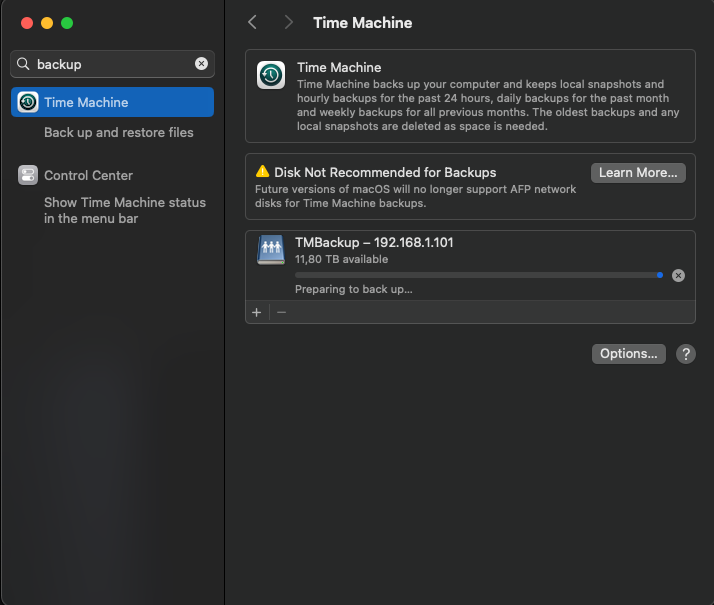The image size is (714, 605).
Task: Select Time Machine in the sidebar
Action: (x=112, y=102)
